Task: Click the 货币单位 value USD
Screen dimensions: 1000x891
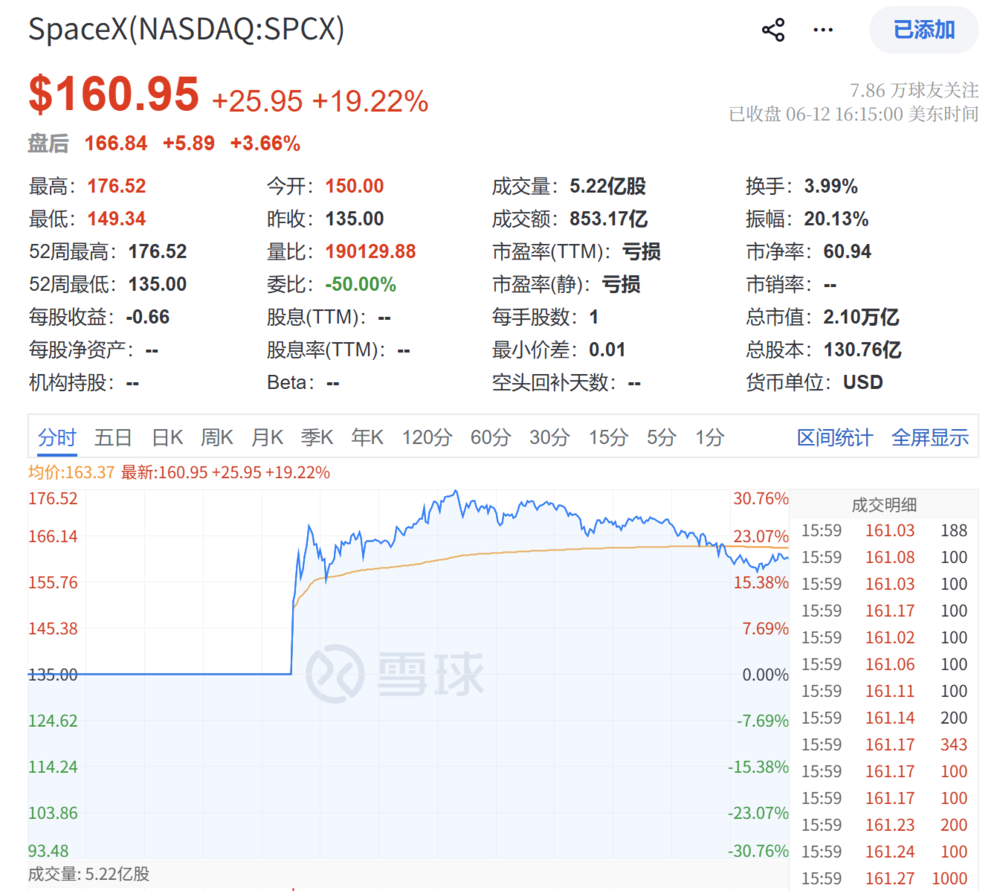Action: (x=863, y=382)
